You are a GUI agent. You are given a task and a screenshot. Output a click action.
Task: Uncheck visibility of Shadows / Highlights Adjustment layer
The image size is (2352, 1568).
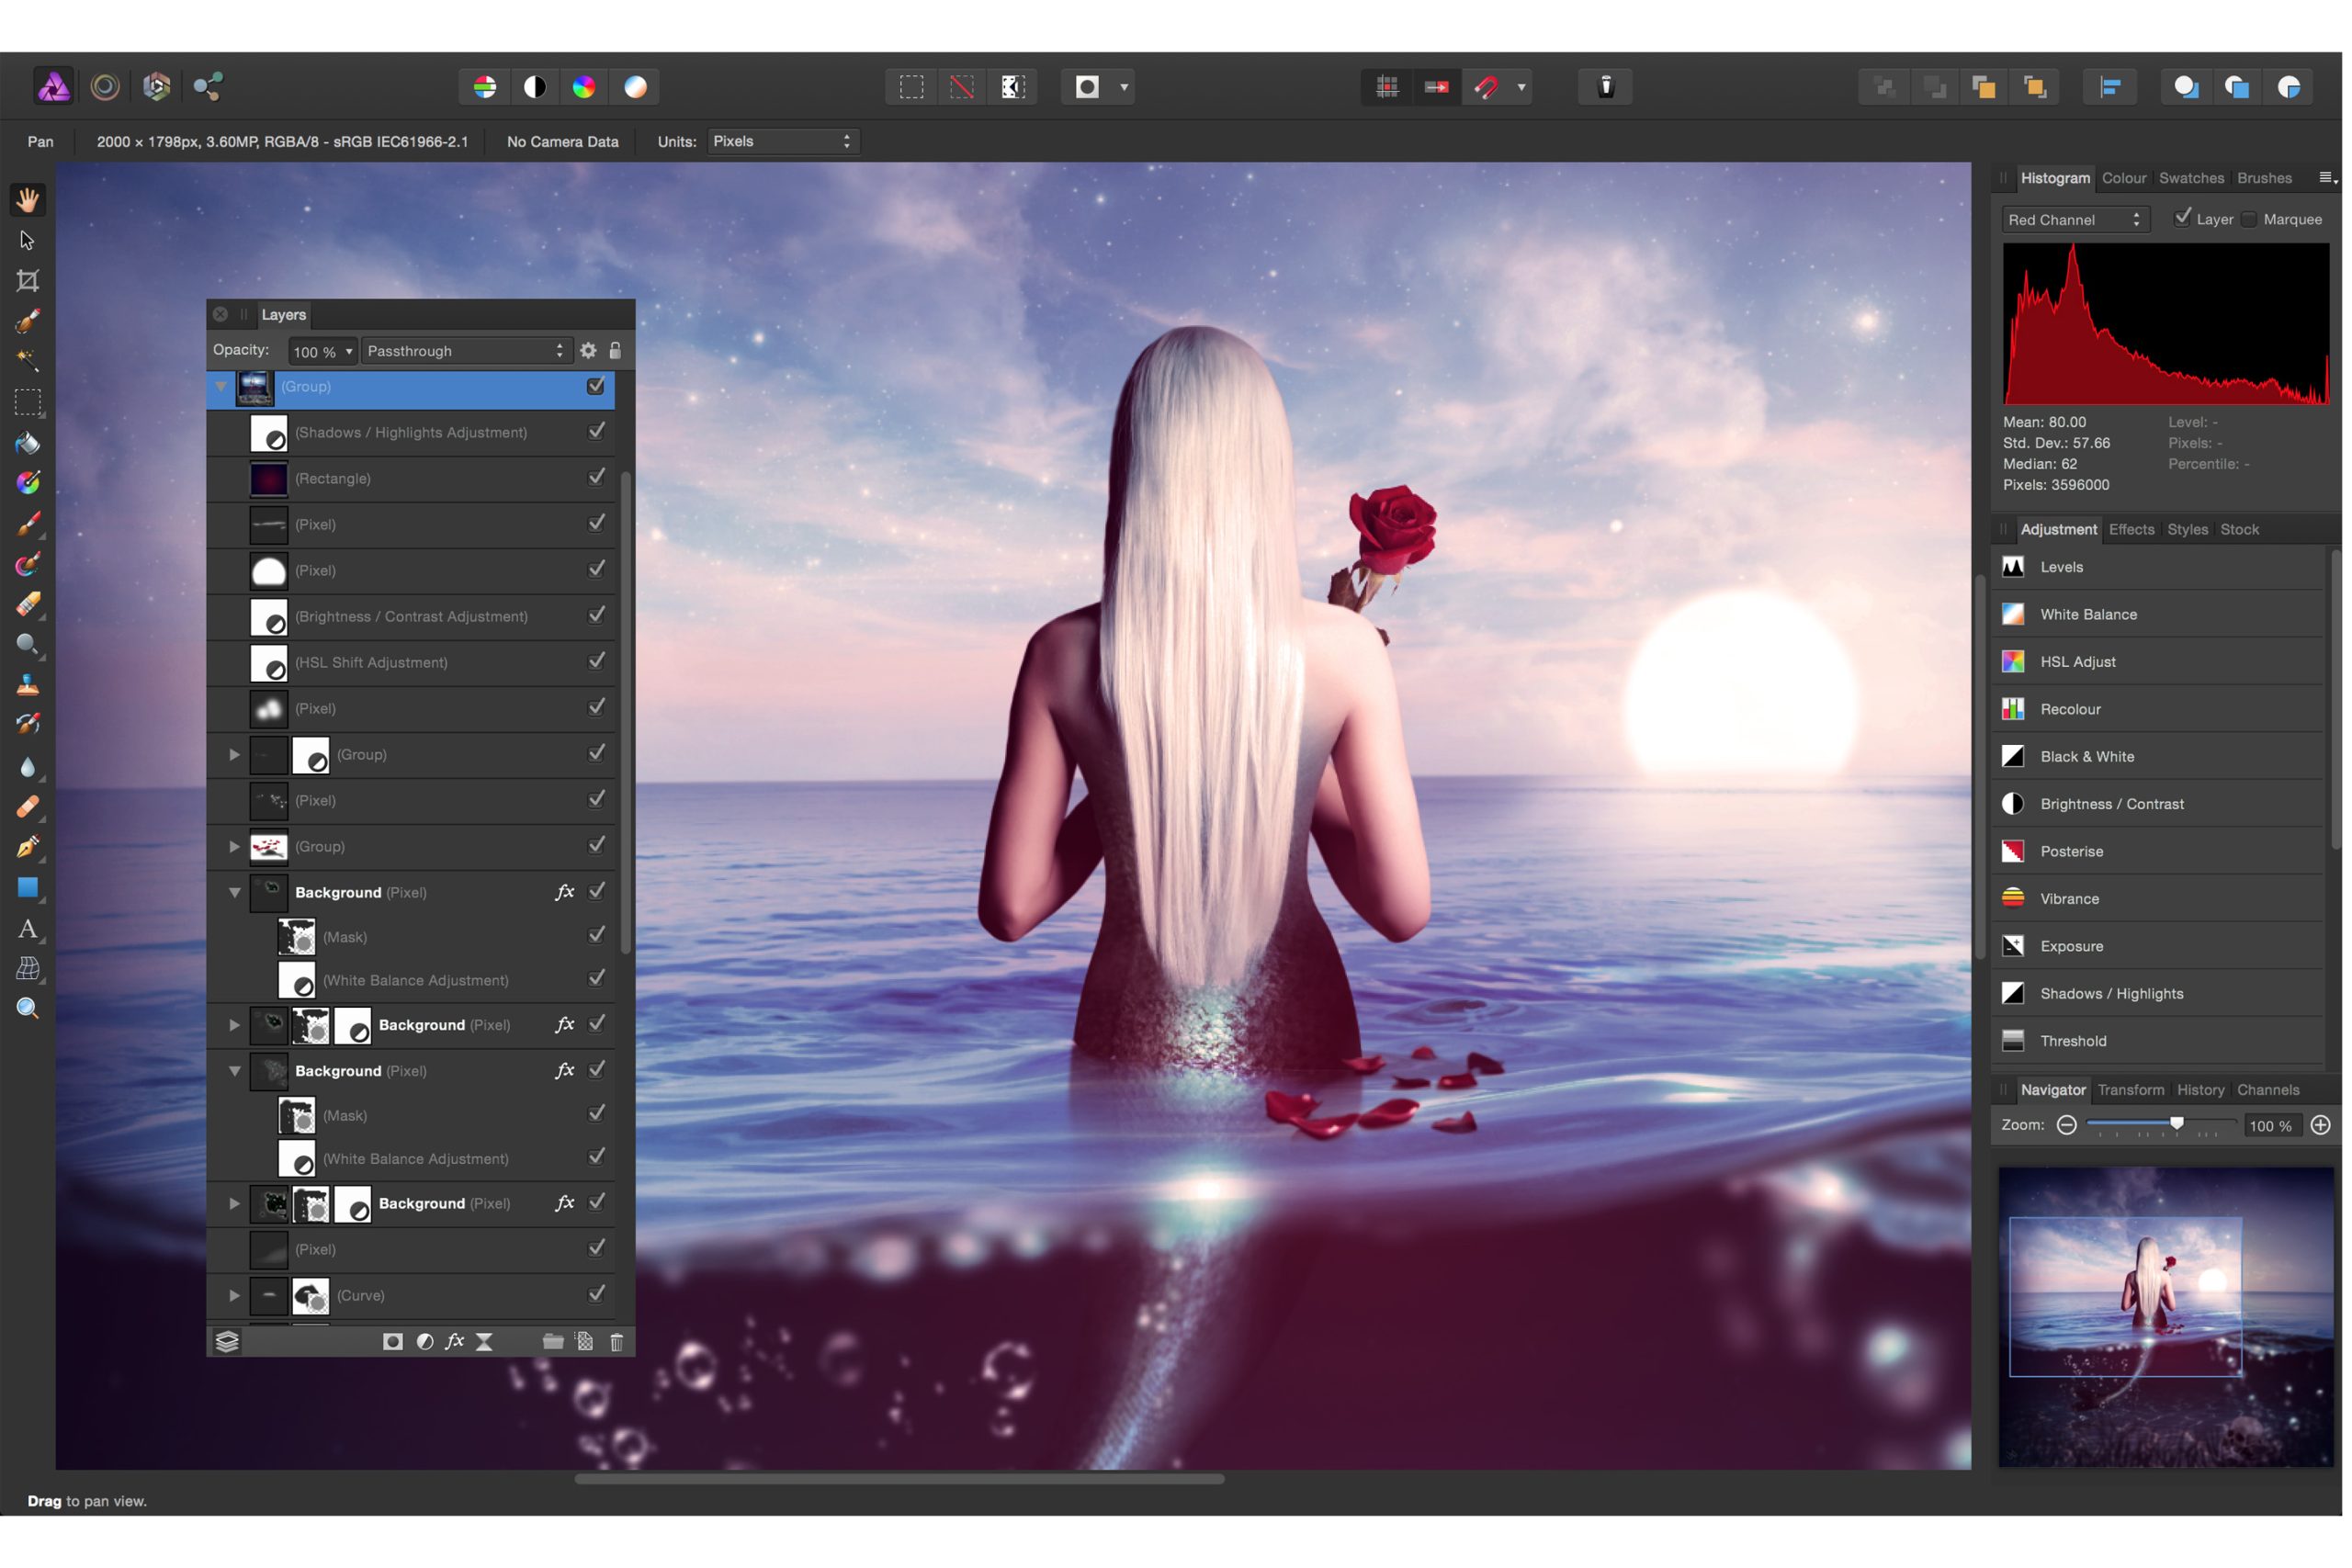point(596,431)
